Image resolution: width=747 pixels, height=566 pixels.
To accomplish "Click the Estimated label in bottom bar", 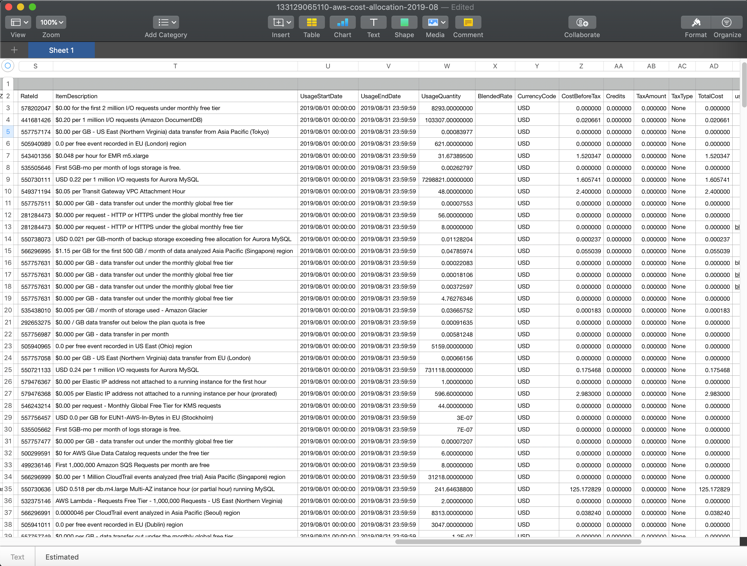I will point(62,557).
